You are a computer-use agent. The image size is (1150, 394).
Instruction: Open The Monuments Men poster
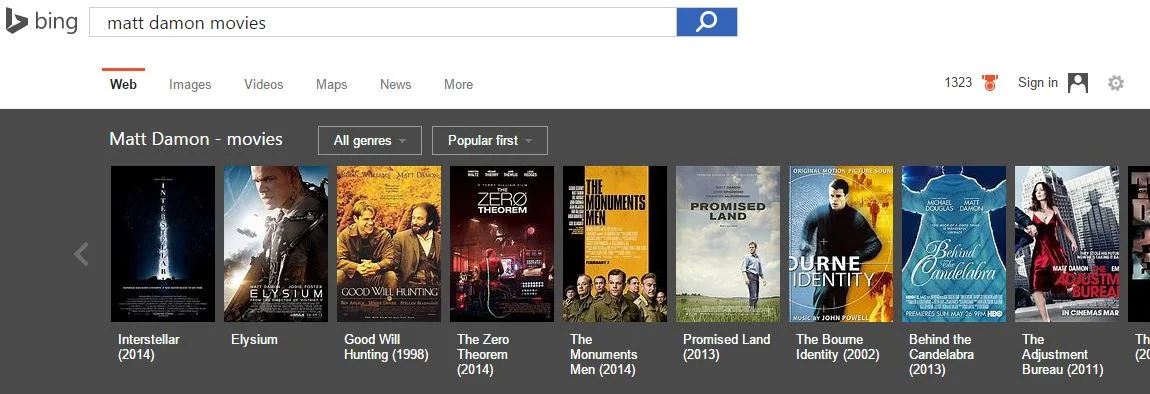[615, 244]
